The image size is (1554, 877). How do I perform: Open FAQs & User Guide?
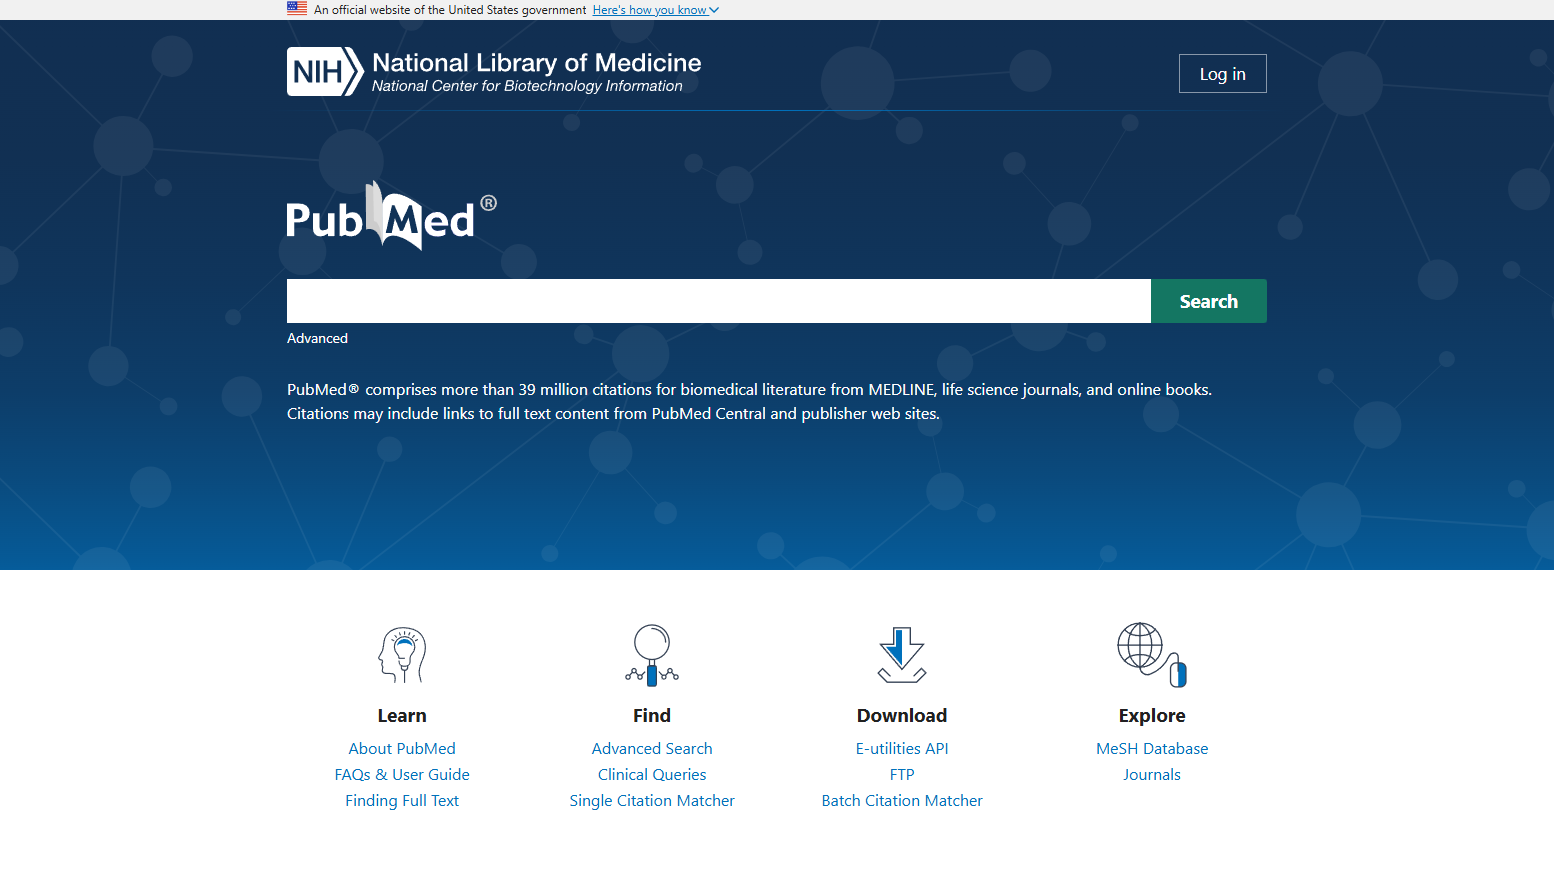coord(402,774)
